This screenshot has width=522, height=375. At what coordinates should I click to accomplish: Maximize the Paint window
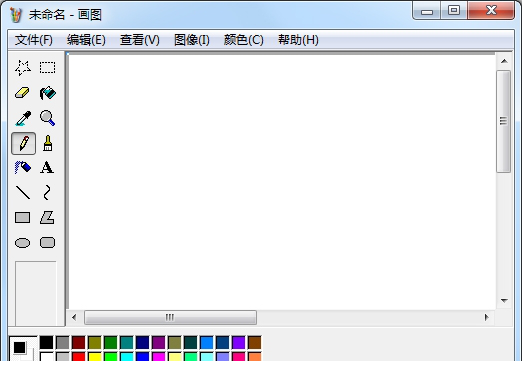(x=454, y=11)
